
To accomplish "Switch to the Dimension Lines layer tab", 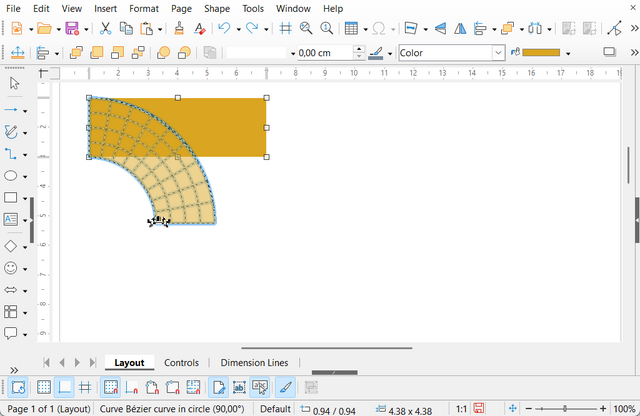I will (x=254, y=363).
